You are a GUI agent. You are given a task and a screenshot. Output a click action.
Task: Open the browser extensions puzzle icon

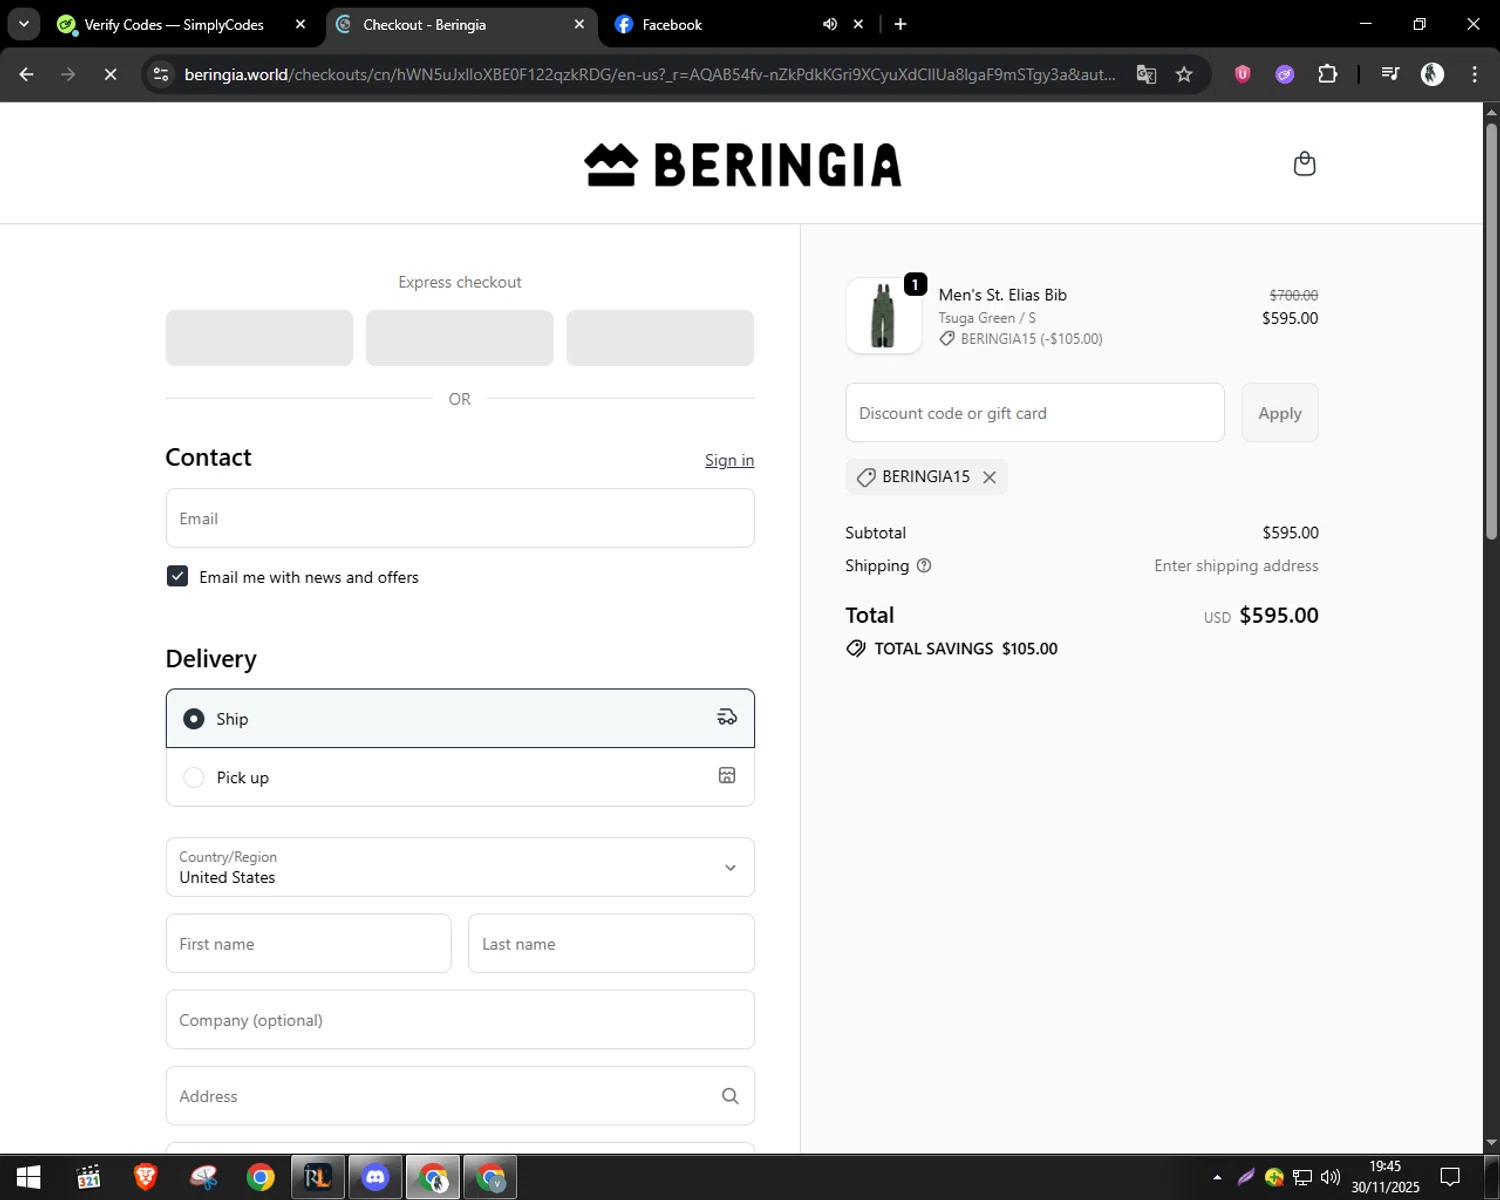1328,74
